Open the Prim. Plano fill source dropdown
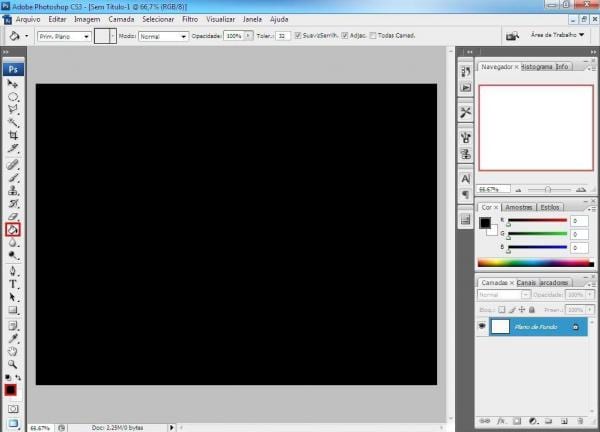The height and width of the screenshot is (432, 600). pyautogui.click(x=64, y=36)
